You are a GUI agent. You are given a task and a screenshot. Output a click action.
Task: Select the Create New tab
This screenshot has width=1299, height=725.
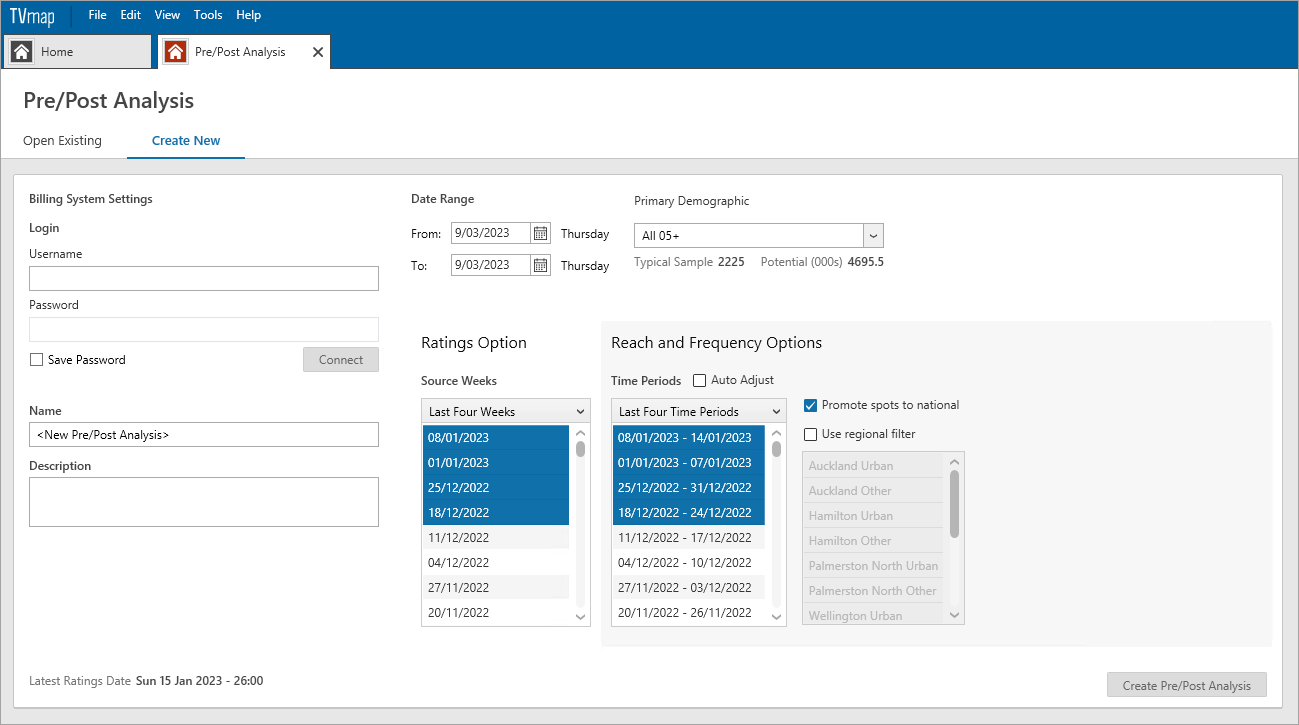pos(186,141)
